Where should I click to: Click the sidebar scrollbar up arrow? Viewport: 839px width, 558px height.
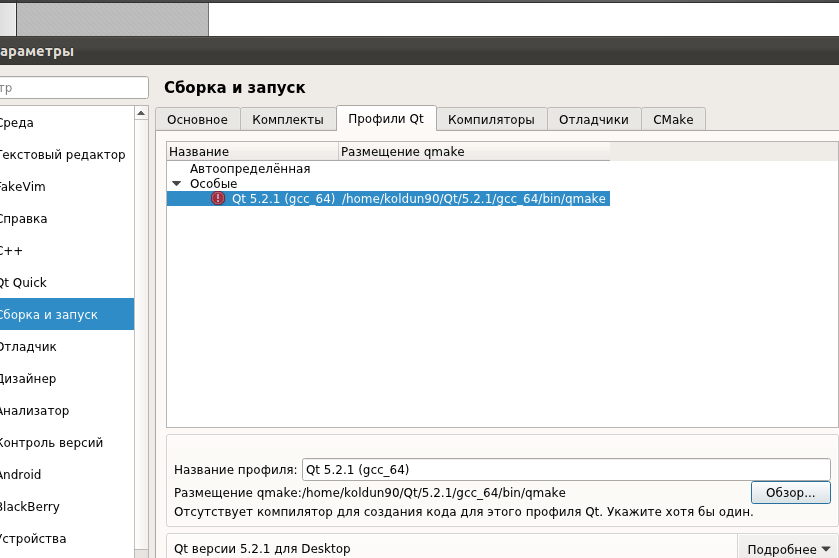(x=141, y=113)
